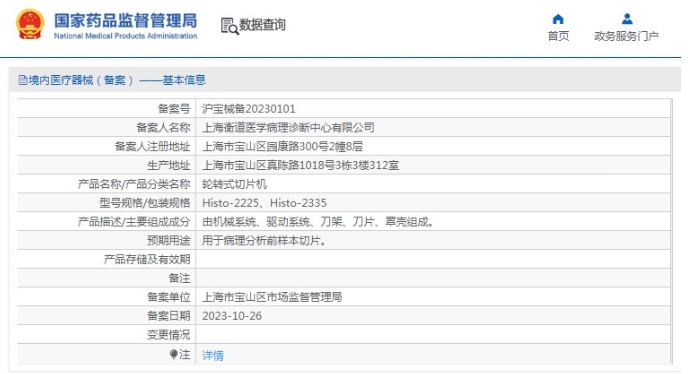Click the lightbulb icon next to 注
Viewport: 688px width, 374px height.
174,354
